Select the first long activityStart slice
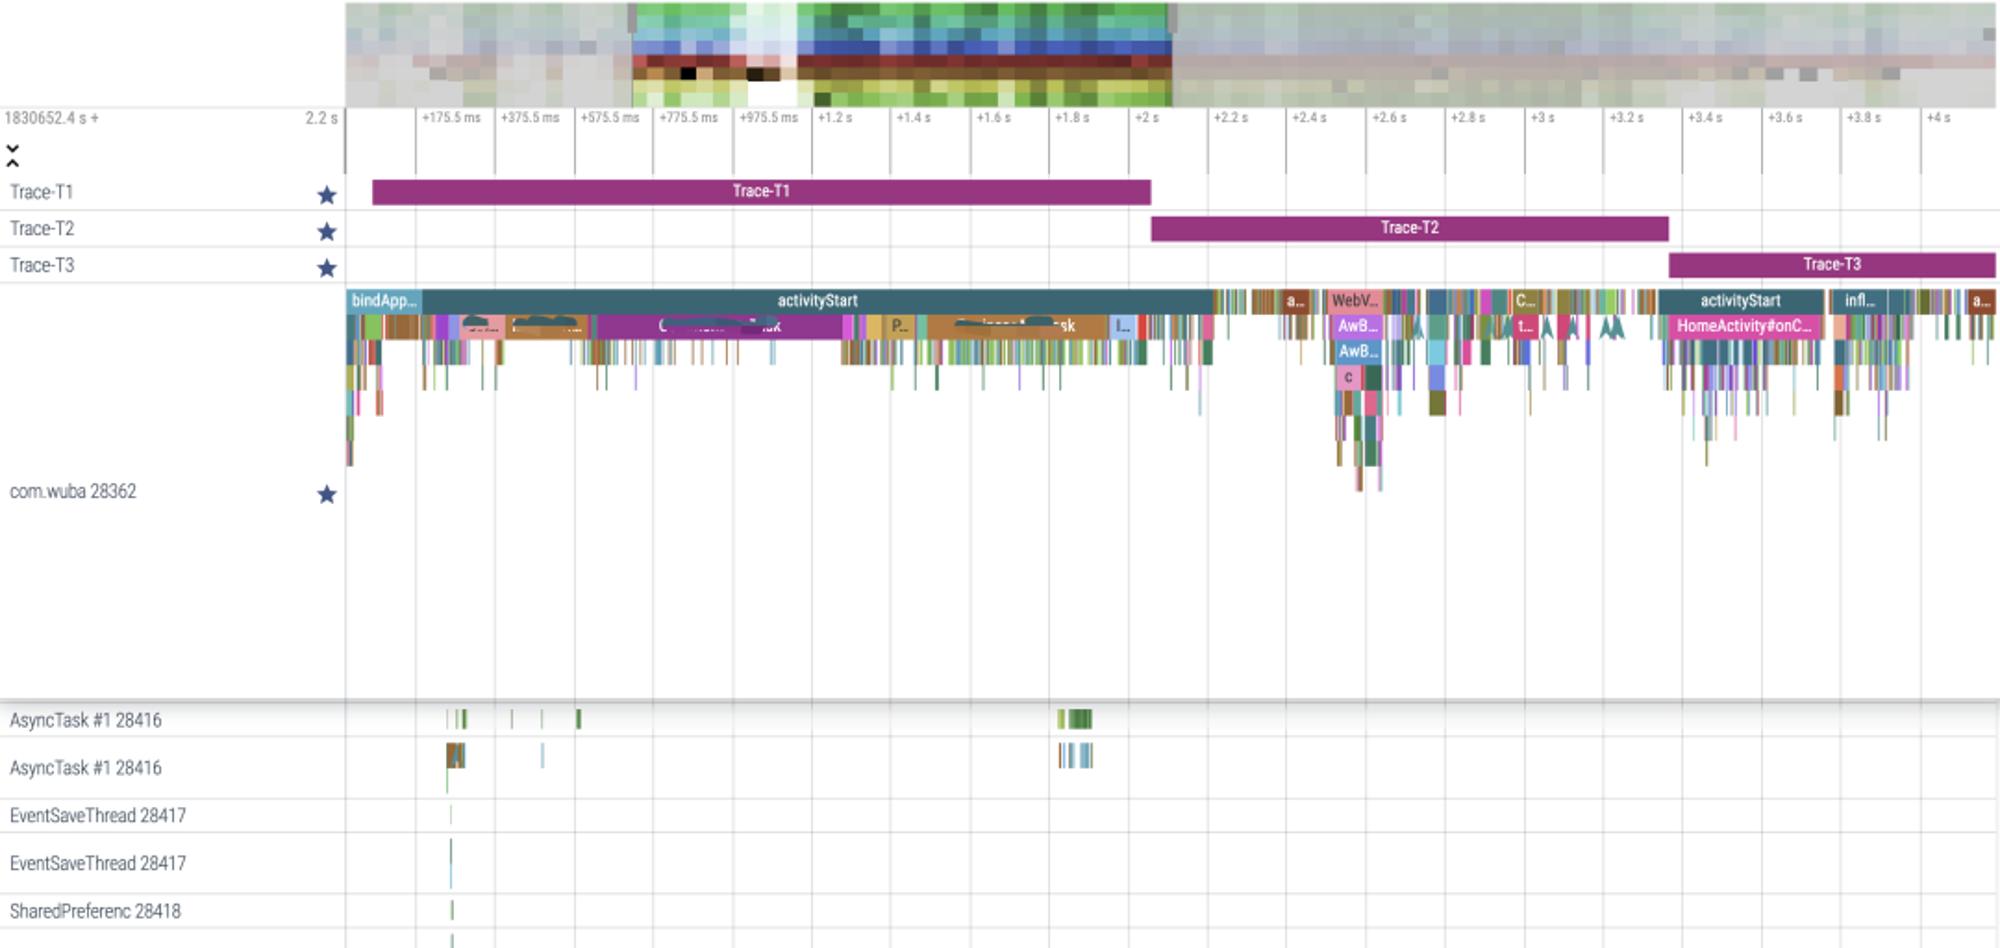2000x948 pixels. [817, 301]
